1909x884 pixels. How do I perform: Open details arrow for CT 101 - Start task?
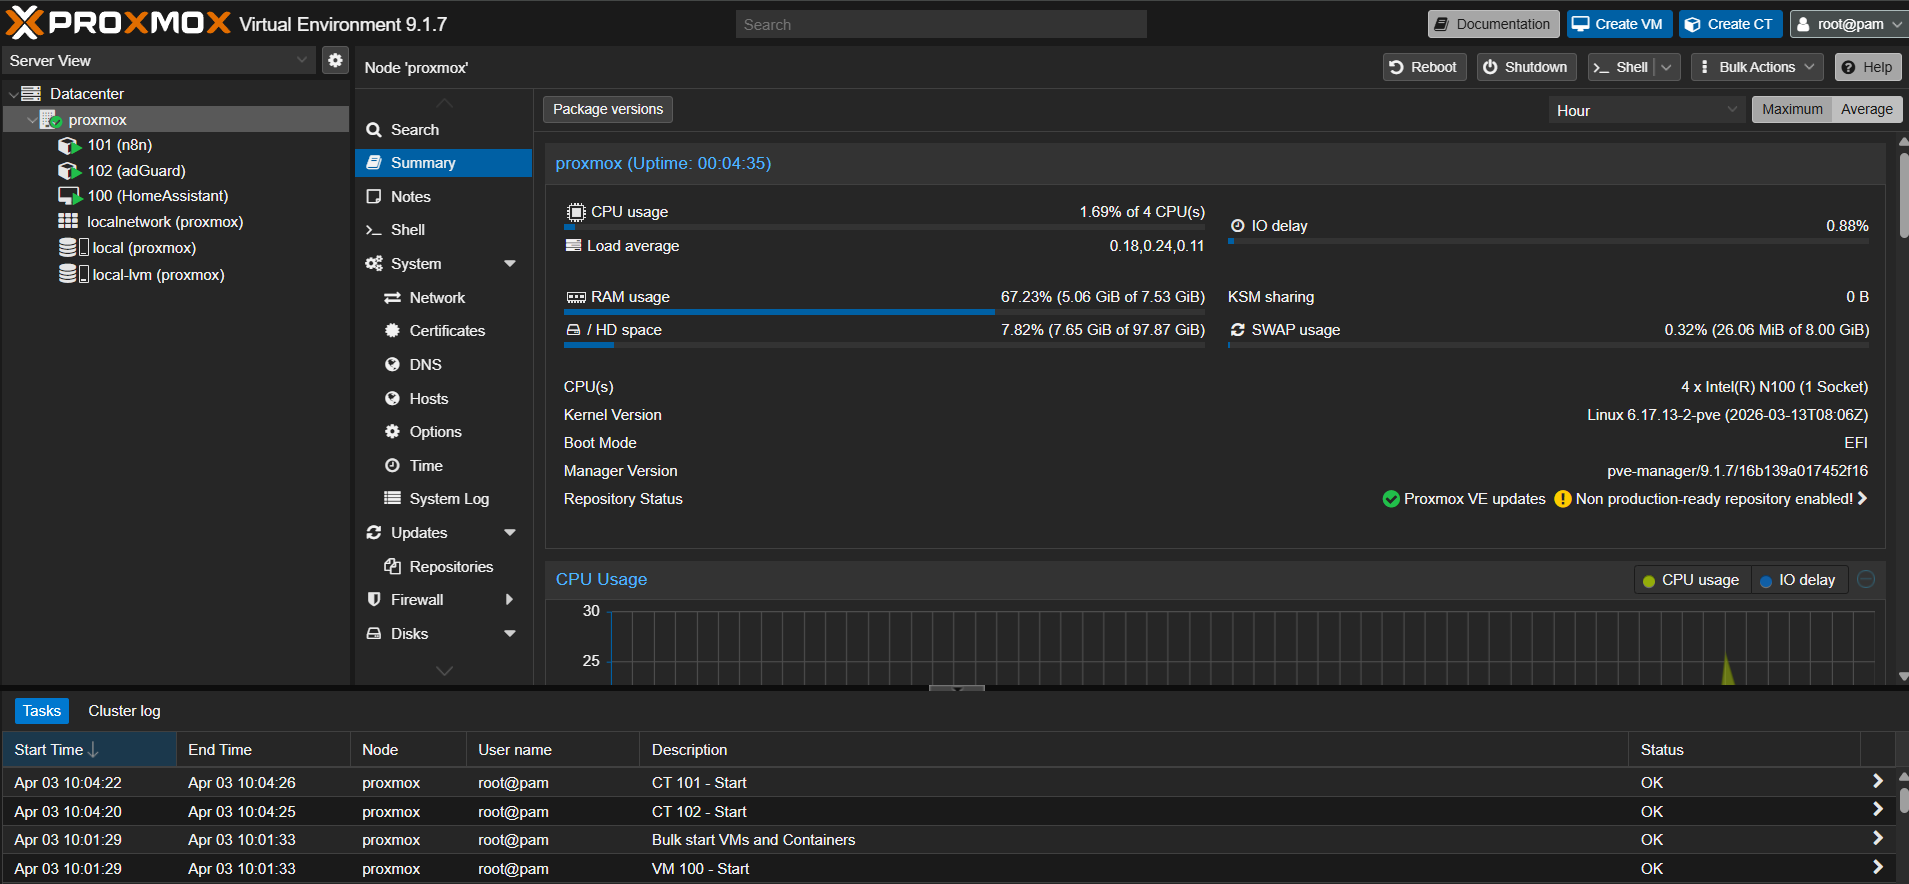coord(1877,782)
